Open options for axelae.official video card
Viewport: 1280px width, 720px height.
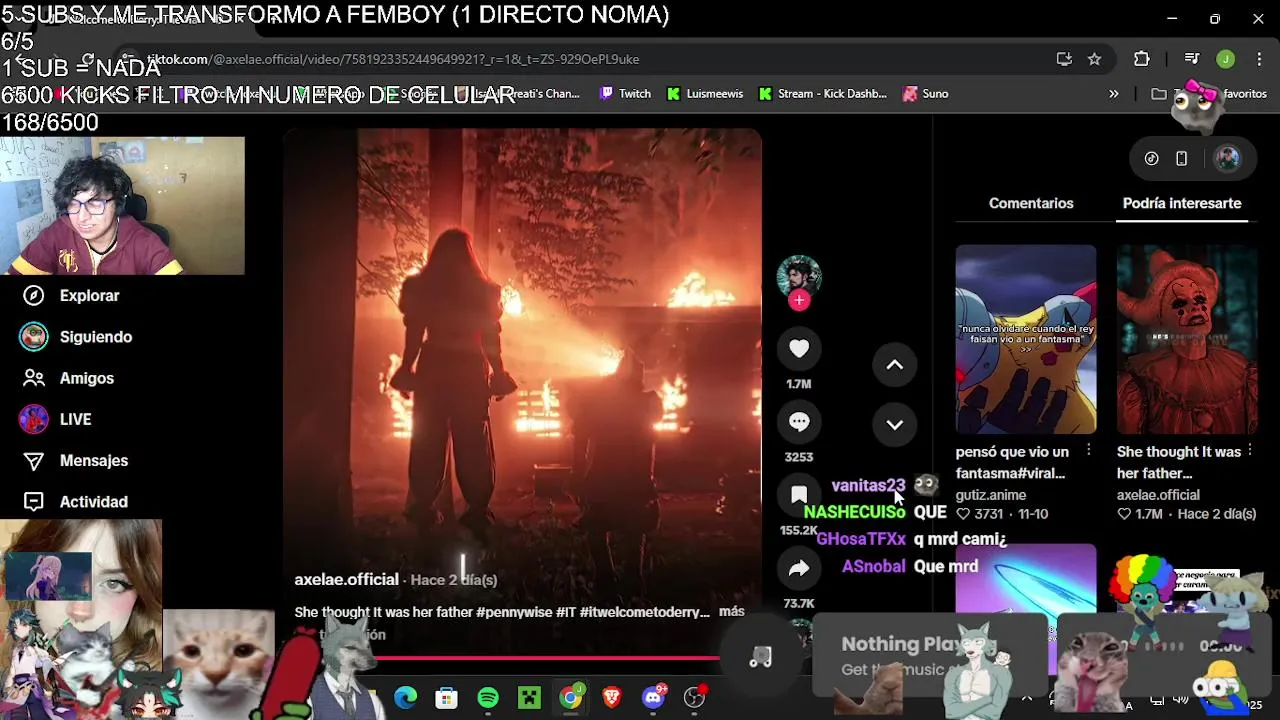point(1249,451)
